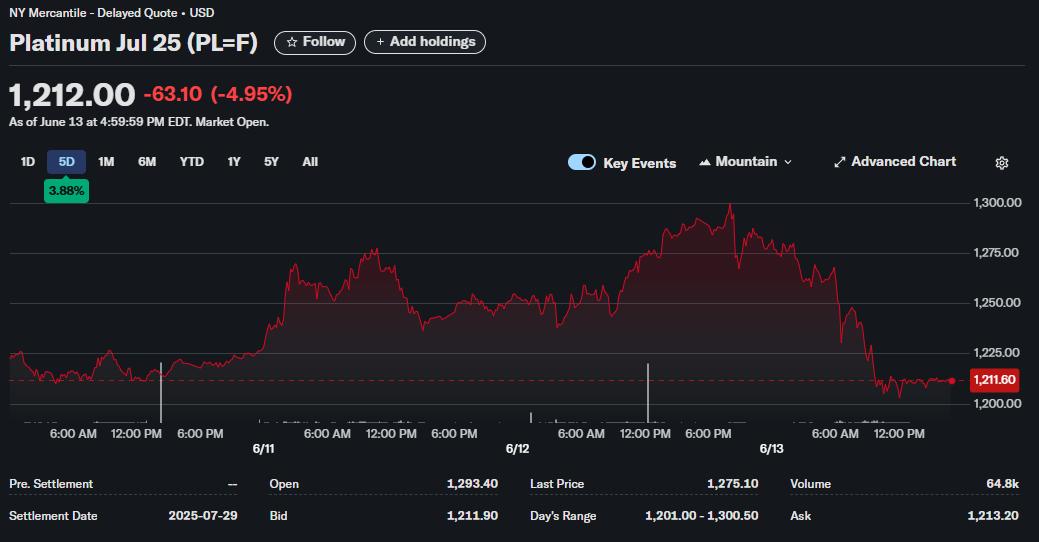The width and height of the screenshot is (1039, 542).
Task: Click the 1,200.00 y-axis label
Action: [x=997, y=403]
